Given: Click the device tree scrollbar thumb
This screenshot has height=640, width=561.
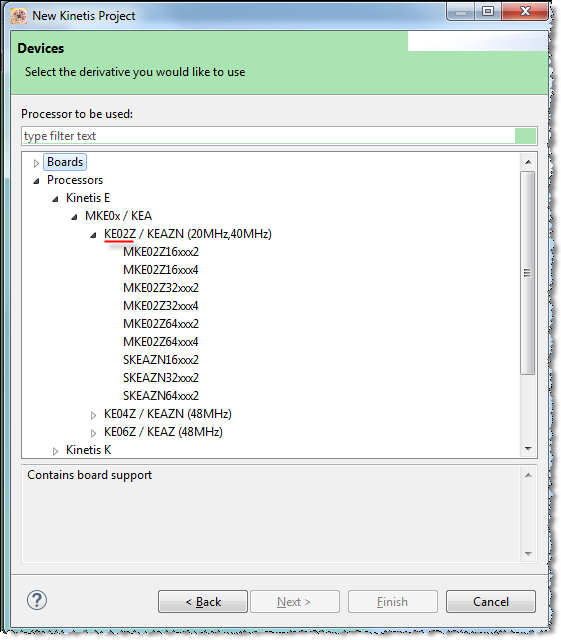Looking at the screenshot, I should [x=528, y=273].
